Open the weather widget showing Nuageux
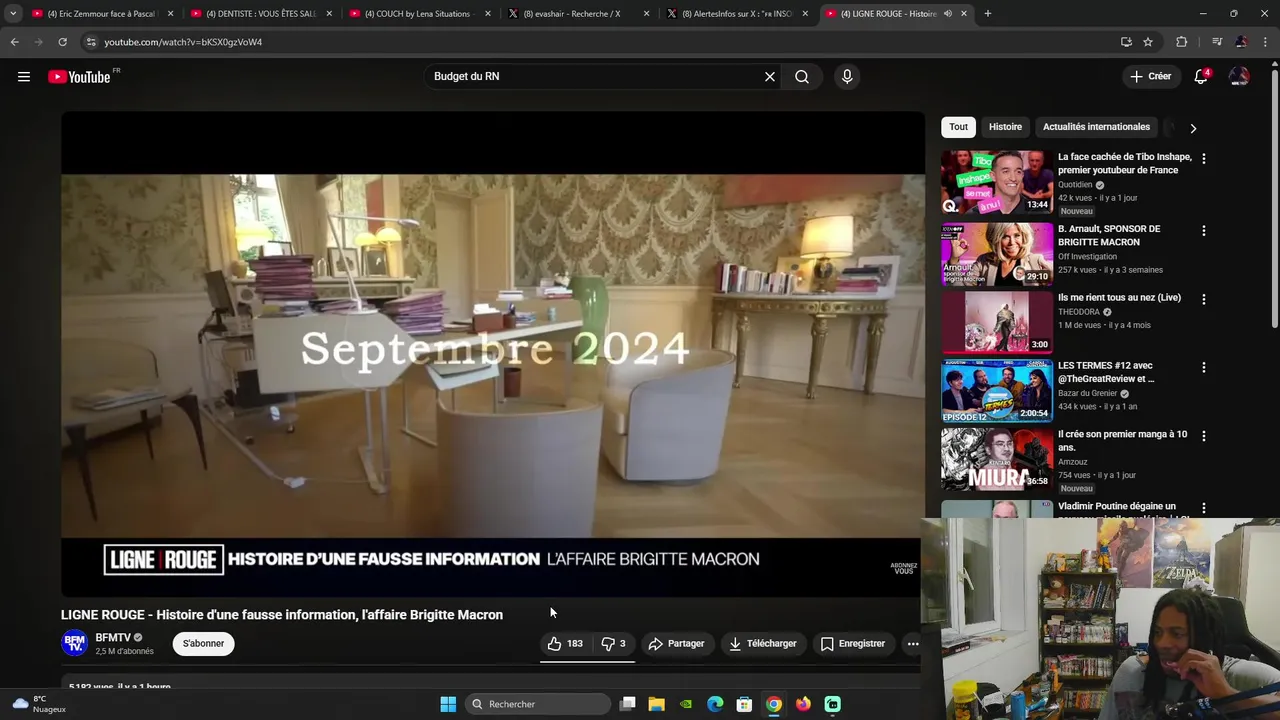The height and width of the screenshot is (720, 1280). [38, 704]
